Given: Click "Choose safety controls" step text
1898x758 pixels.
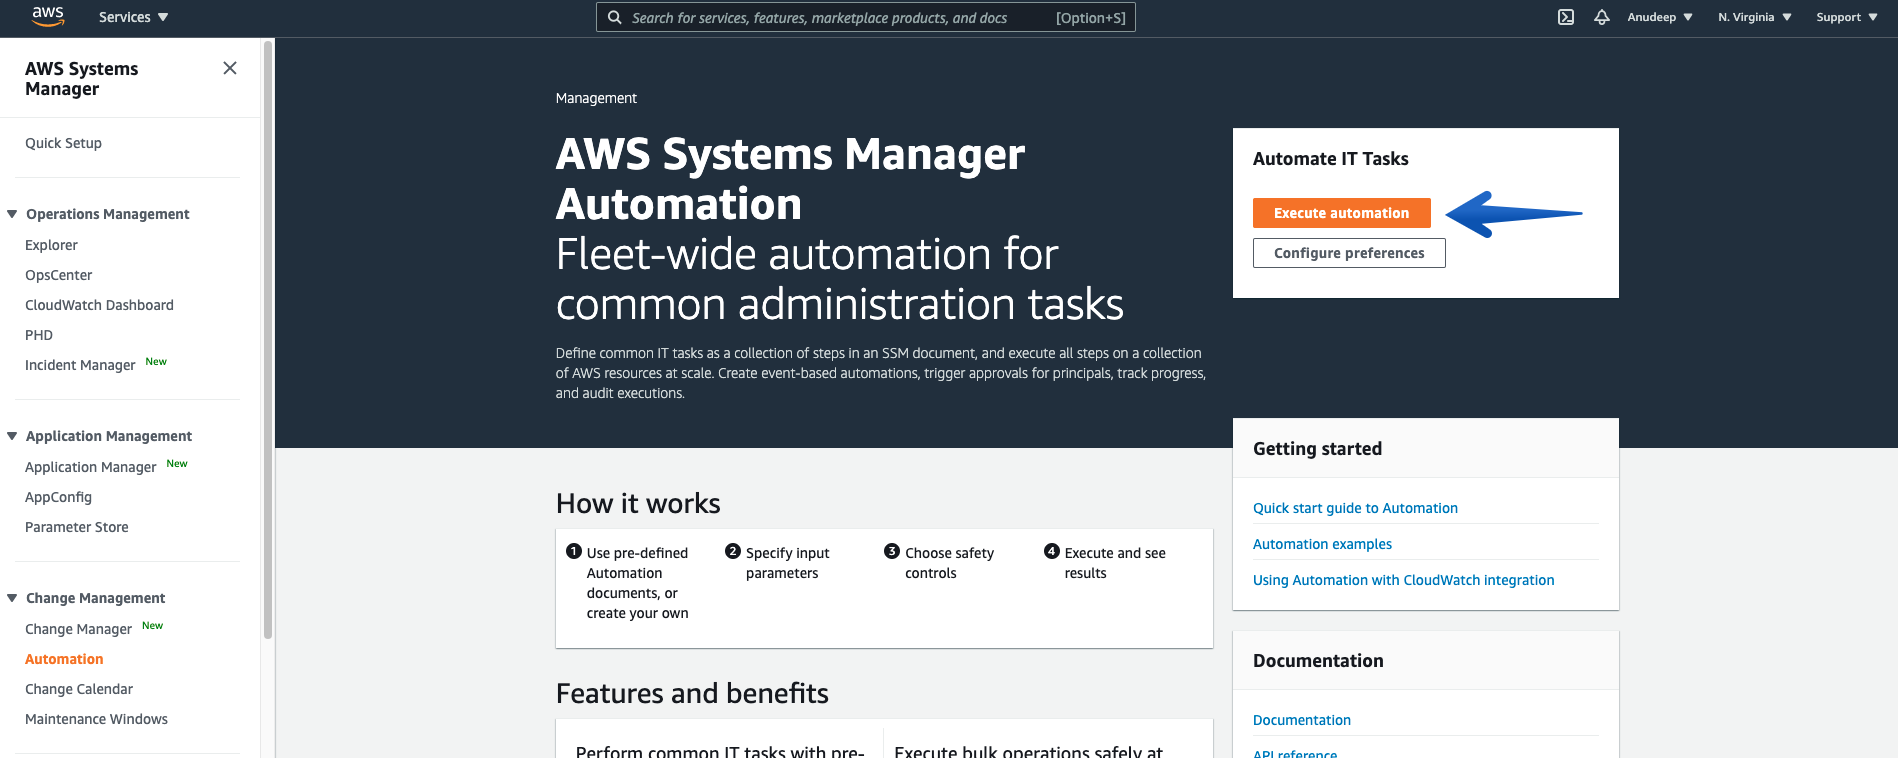Looking at the screenshot, I should (949, 563).
